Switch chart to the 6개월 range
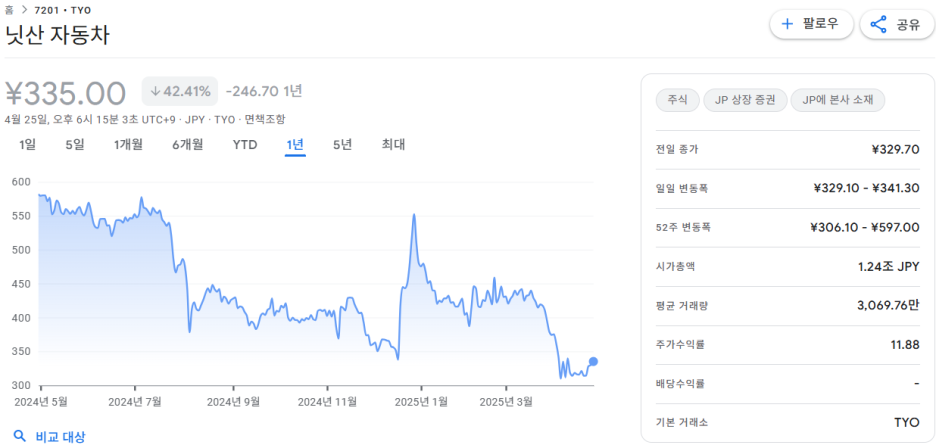Image resolution: width=936 pixels, height=445 pixels. click(x=187, y=145)
